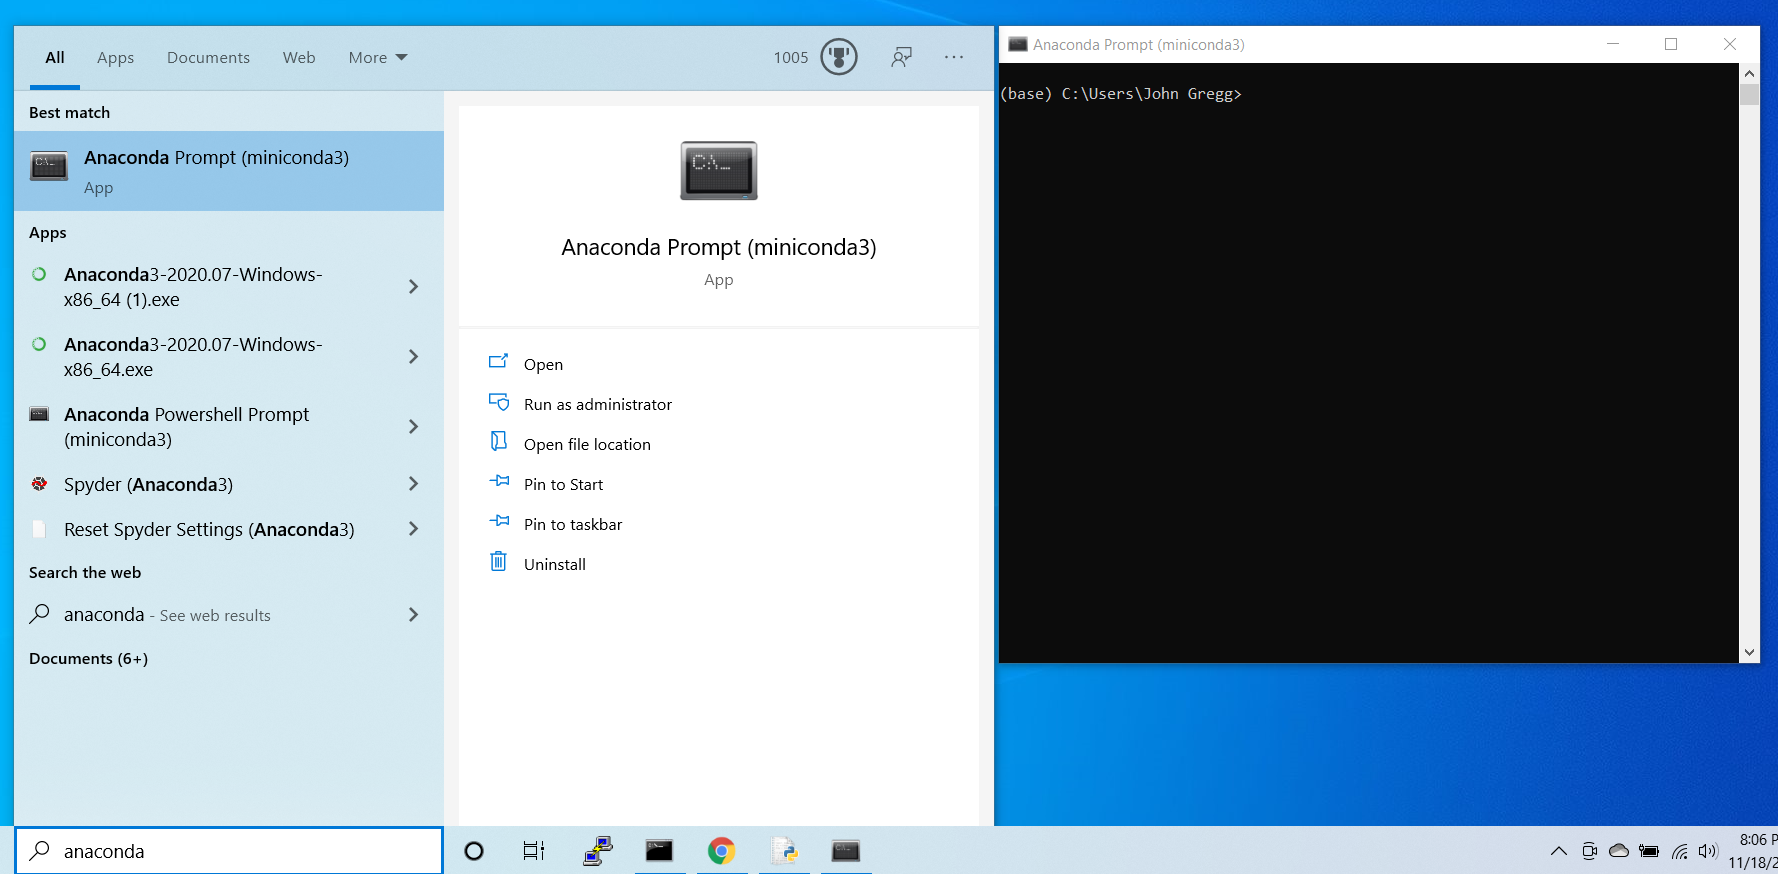Choose Pin to taskbar

[x=573, y=524]
